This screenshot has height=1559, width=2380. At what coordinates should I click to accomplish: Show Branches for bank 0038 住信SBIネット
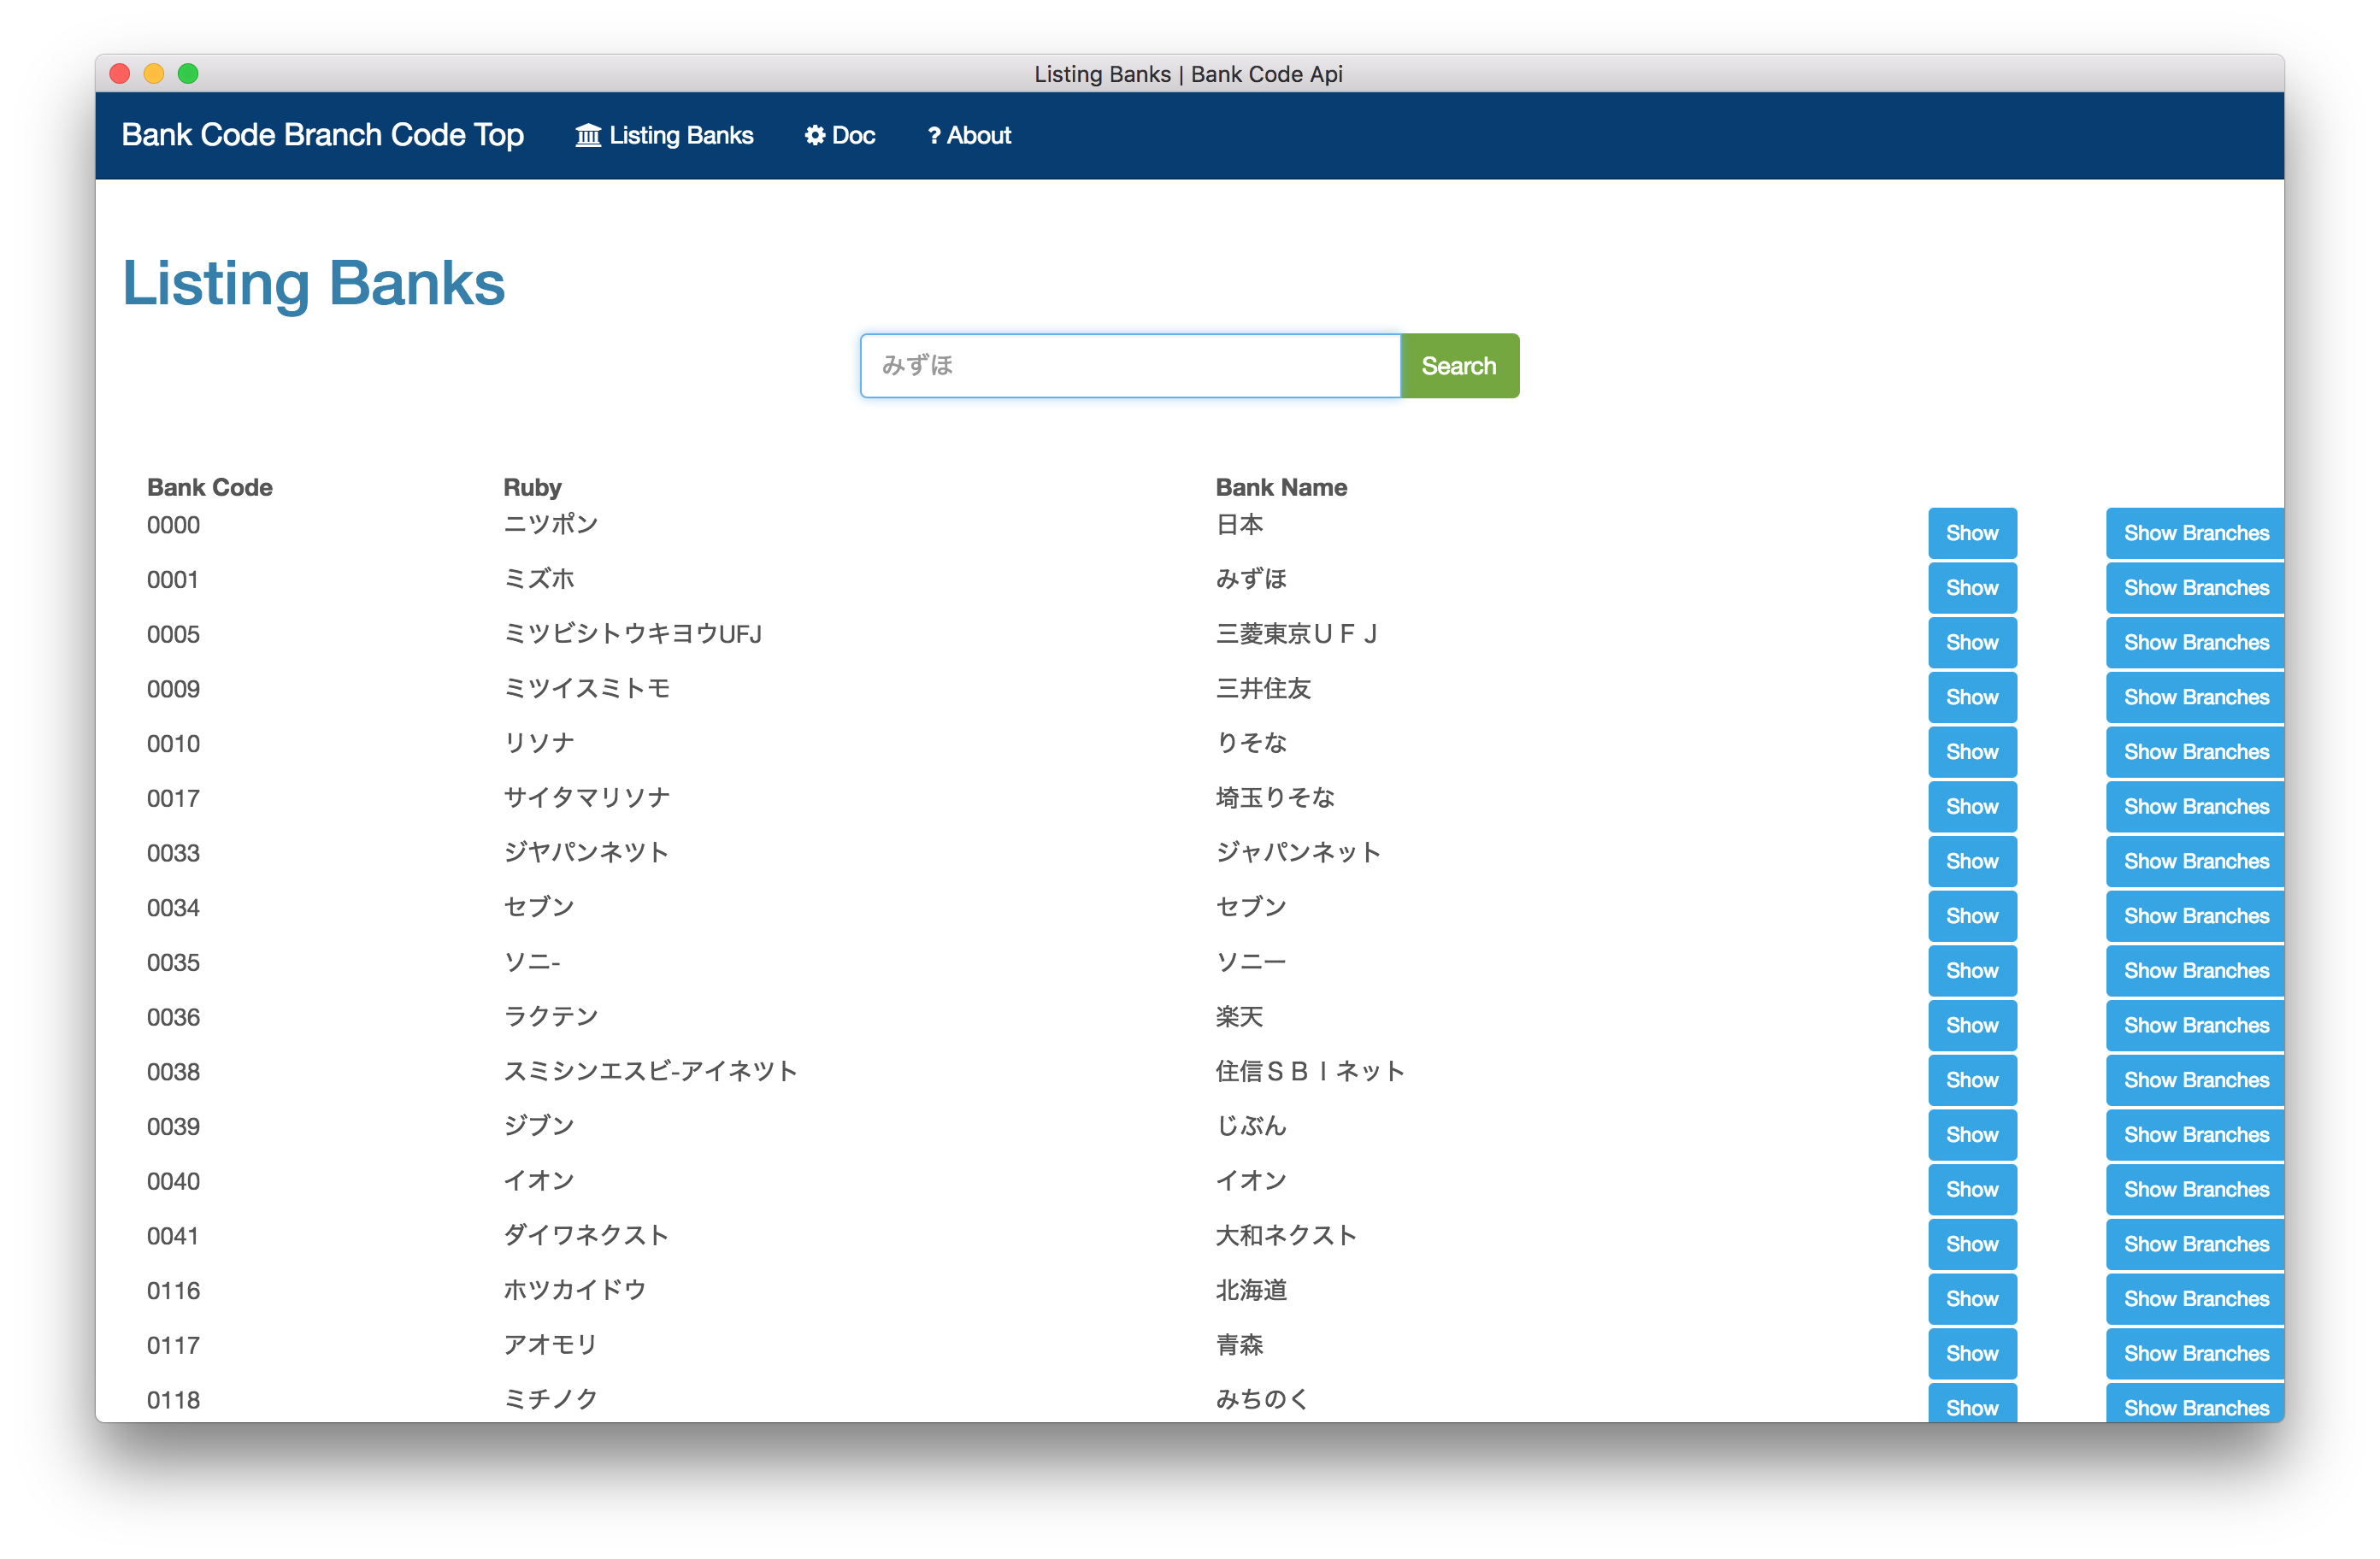[2195, 1080]
